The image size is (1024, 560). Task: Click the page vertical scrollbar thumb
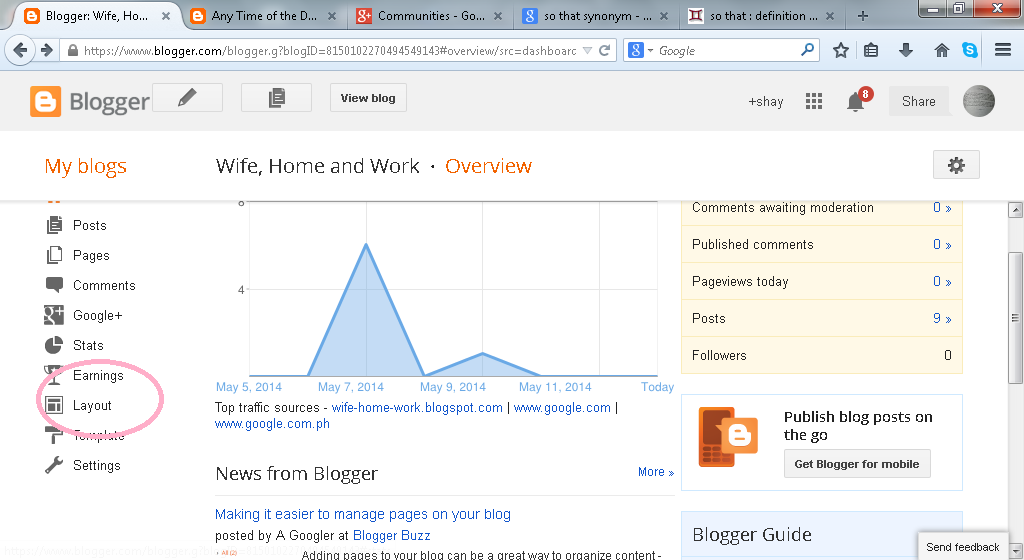(x=1015, y=318)
